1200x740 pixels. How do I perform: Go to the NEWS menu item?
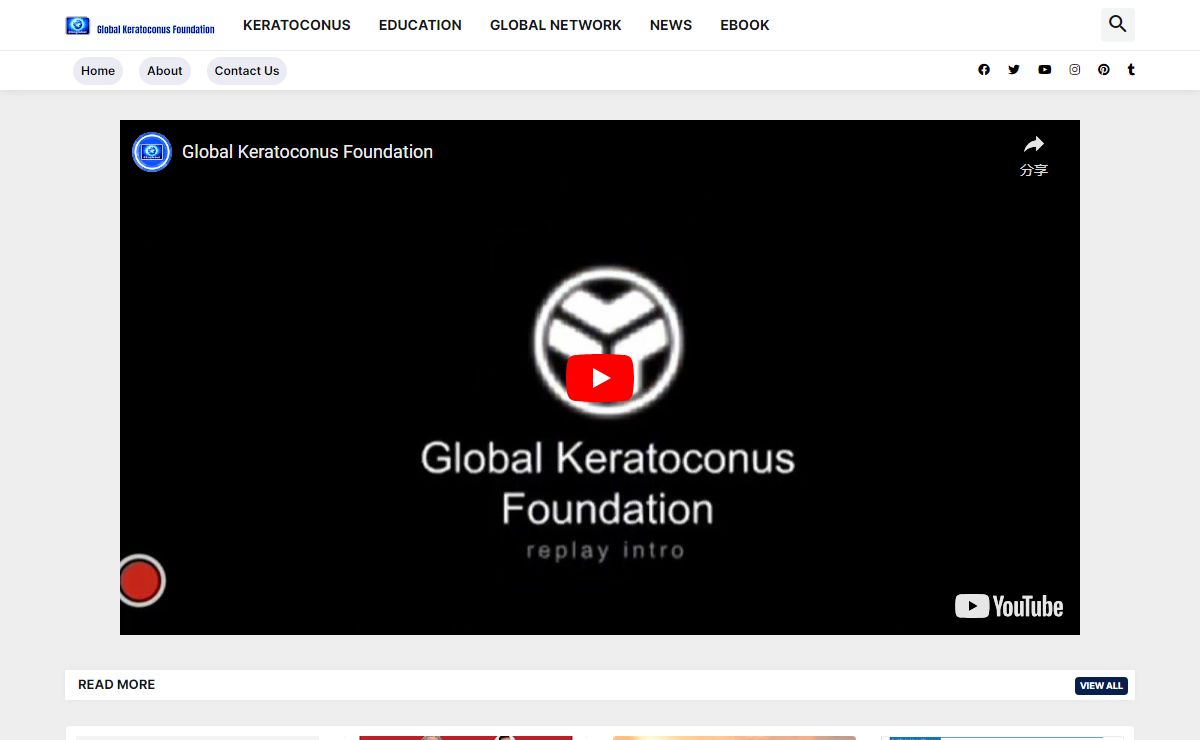[x=671, y=25]
